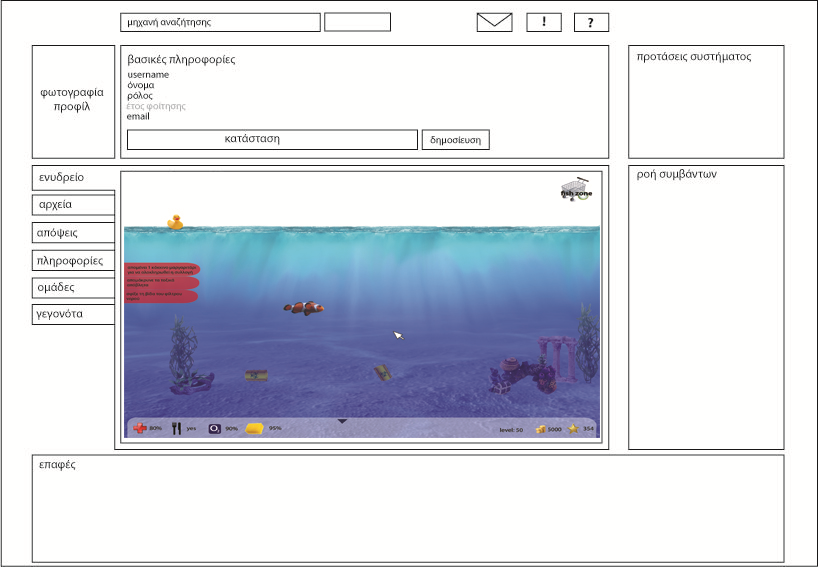Click into the κατάσταση status field
Image resolution: width=818 pixels, height=567 pixels.
coord(272,140)
